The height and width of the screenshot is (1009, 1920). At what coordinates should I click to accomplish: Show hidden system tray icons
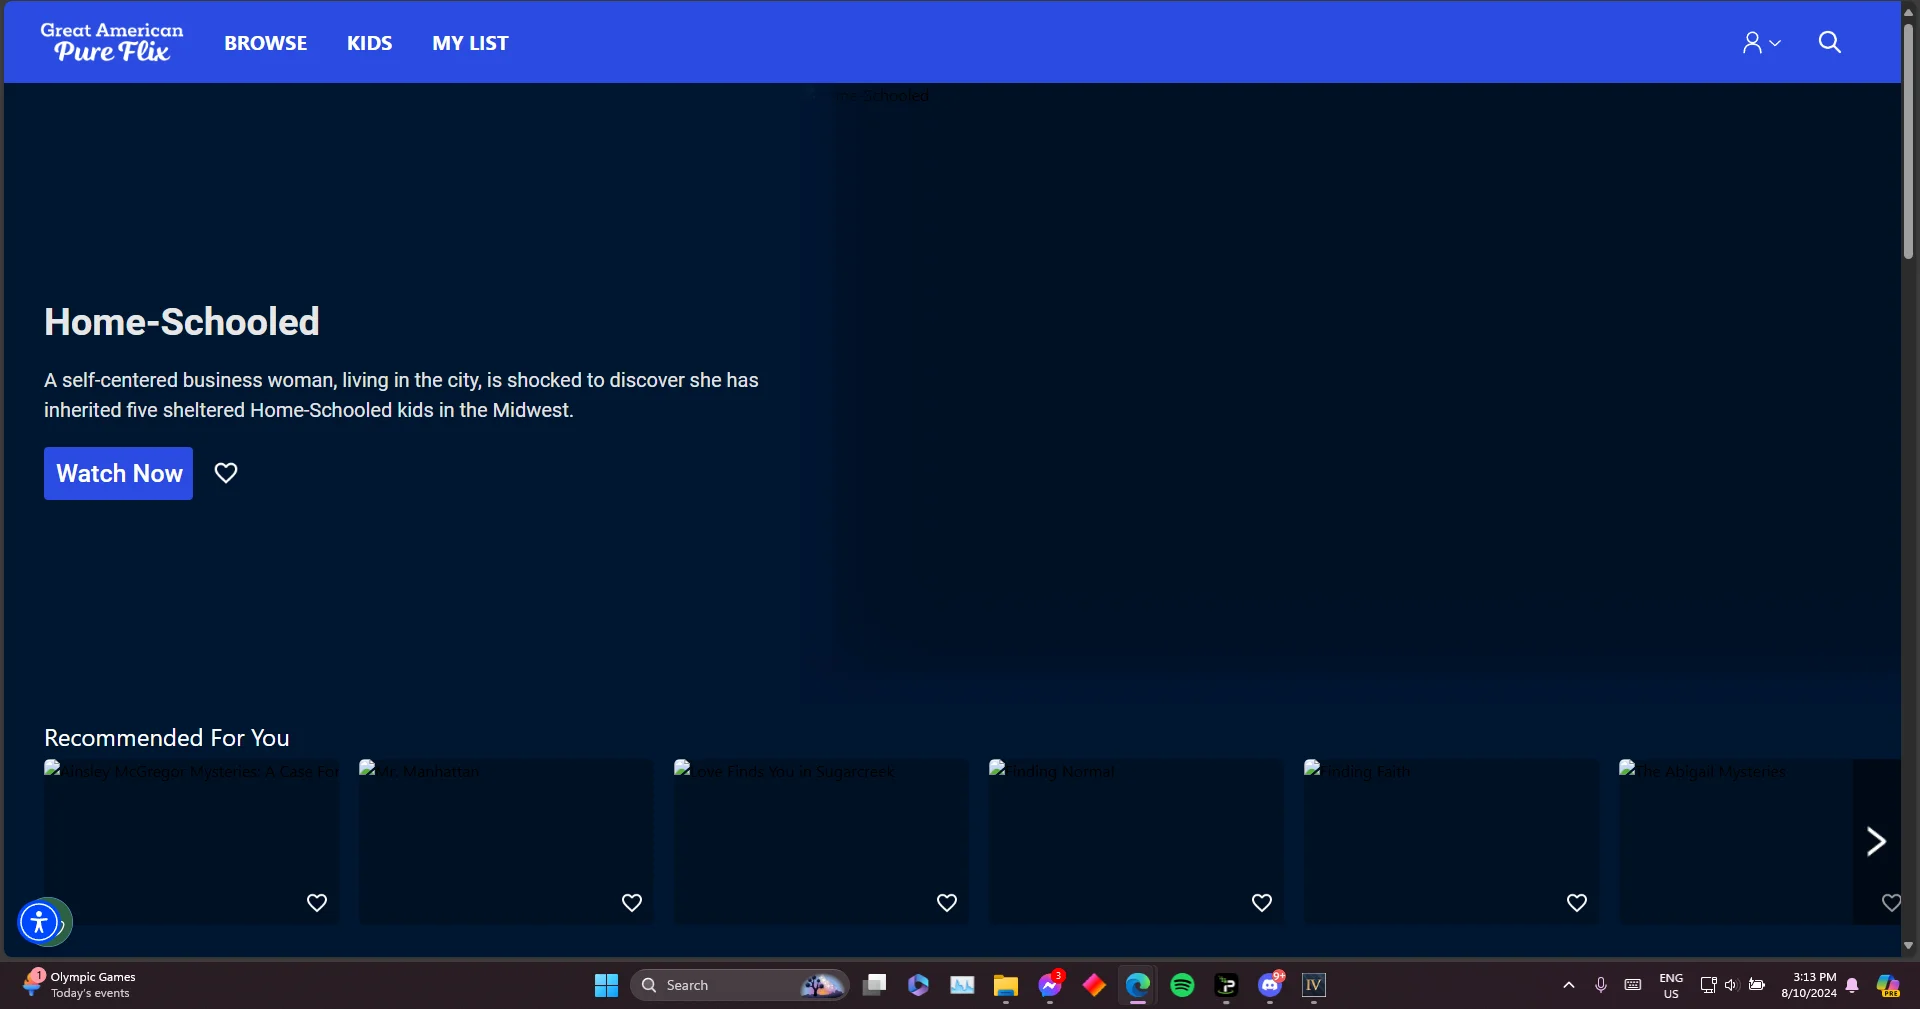point(1568,985)
